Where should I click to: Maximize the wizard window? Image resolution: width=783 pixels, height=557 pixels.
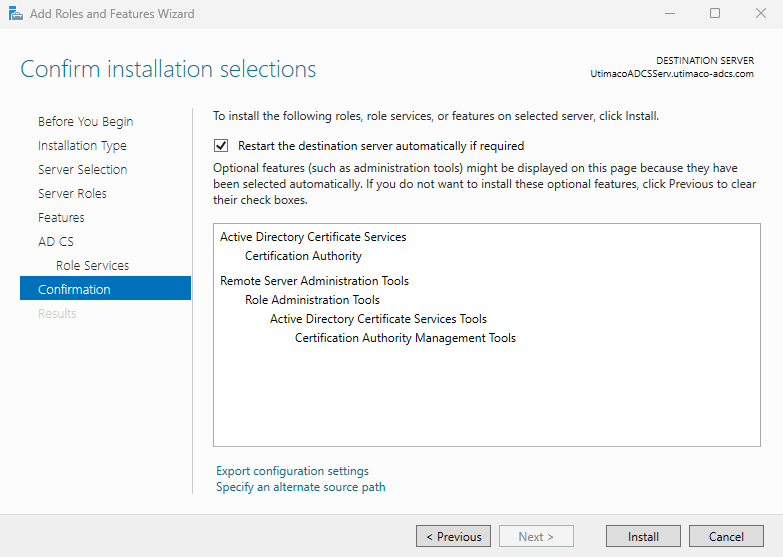714,14
